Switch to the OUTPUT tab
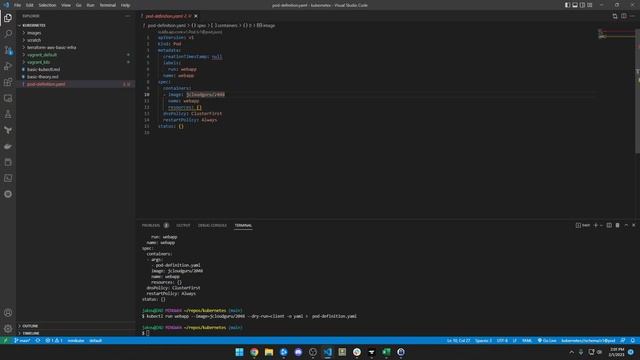640x360 pixels. (183, 225)
